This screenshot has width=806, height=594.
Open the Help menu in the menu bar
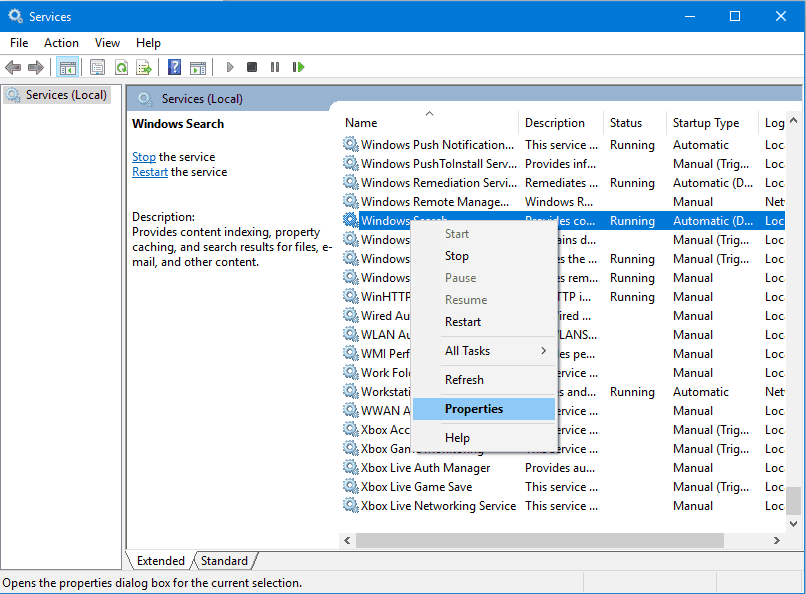click(148, 43)
